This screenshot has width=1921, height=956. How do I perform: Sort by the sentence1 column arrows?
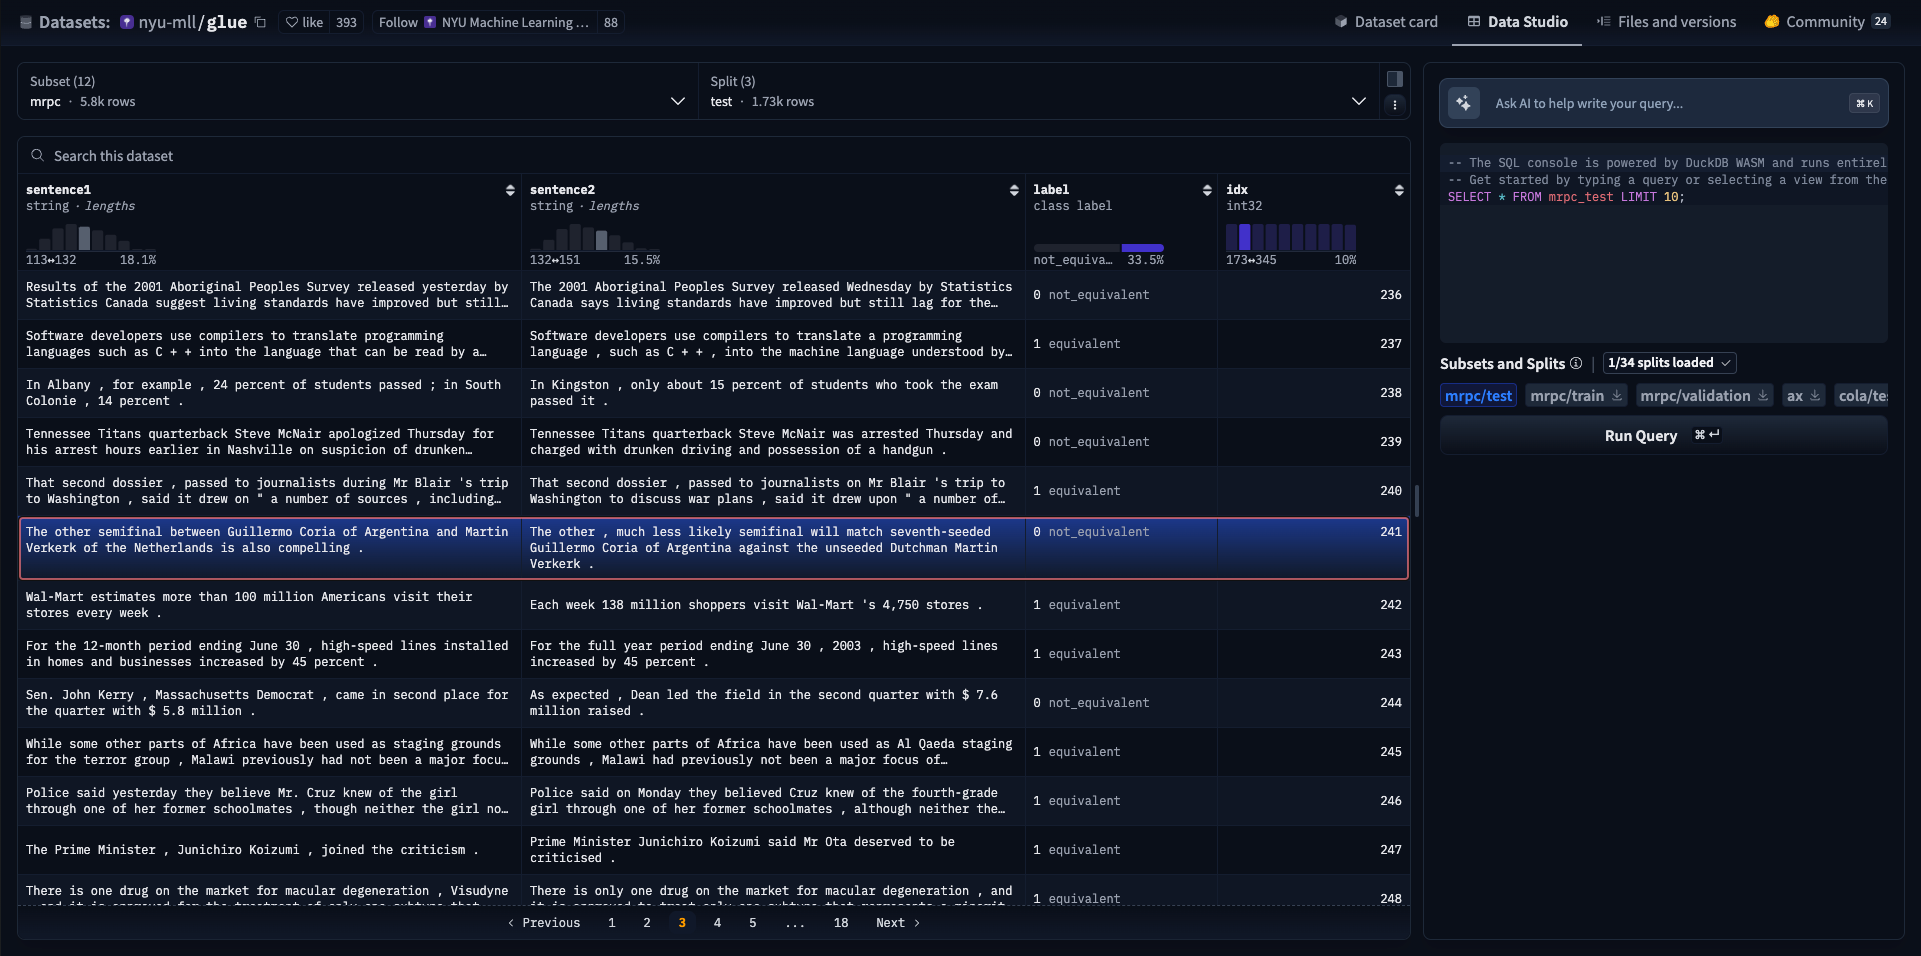tap(510, 190)
